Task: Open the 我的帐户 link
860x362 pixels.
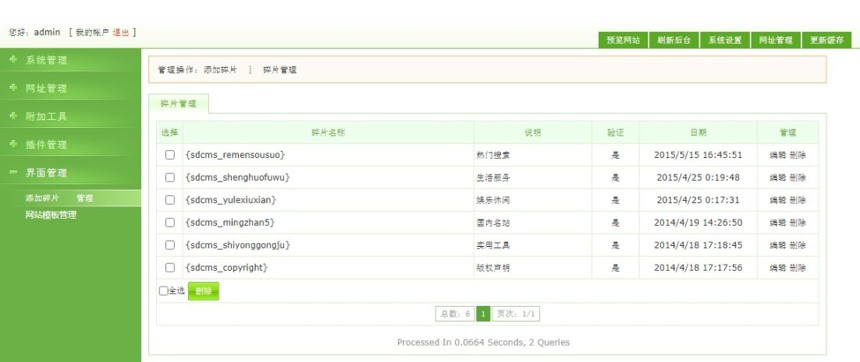Action: tap(92, 32)
